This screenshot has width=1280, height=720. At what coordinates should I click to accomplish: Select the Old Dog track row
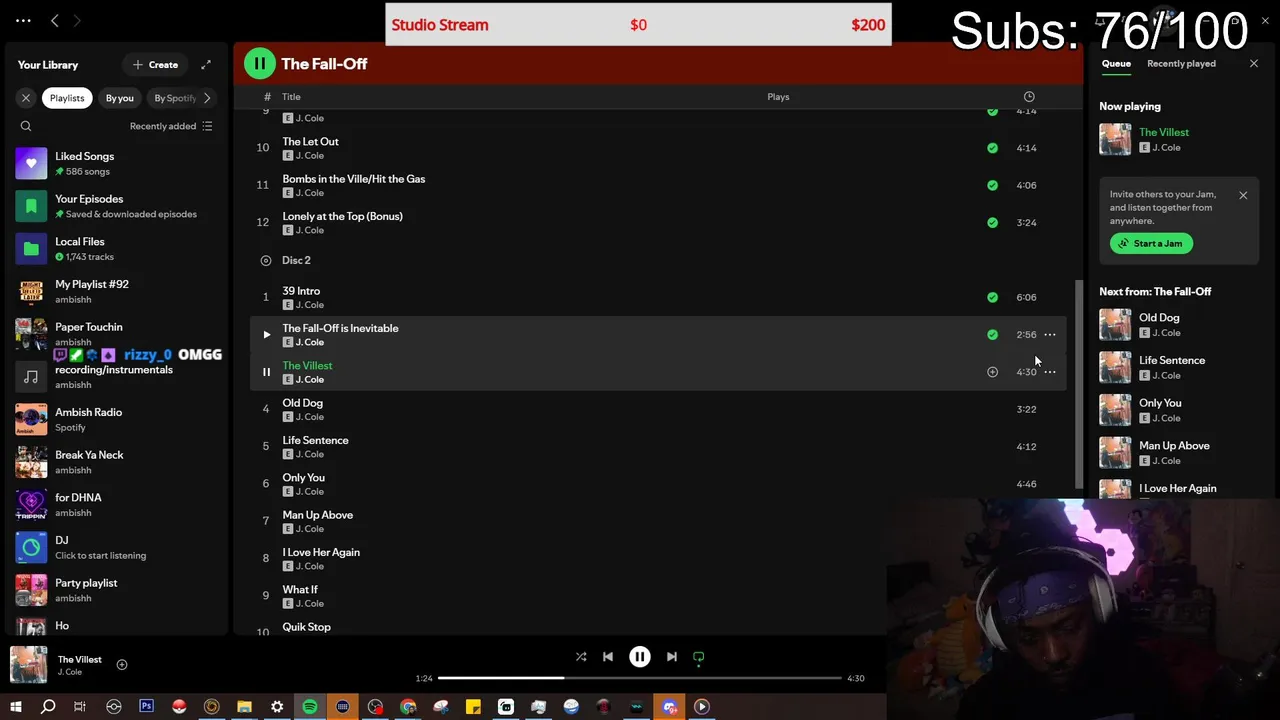(657, 409)
